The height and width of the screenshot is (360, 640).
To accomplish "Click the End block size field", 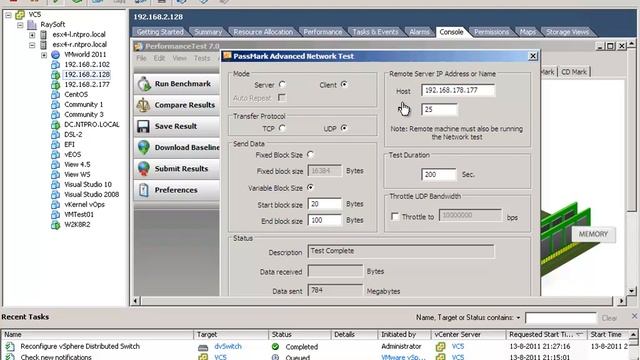I will click(x=324, y=220).
